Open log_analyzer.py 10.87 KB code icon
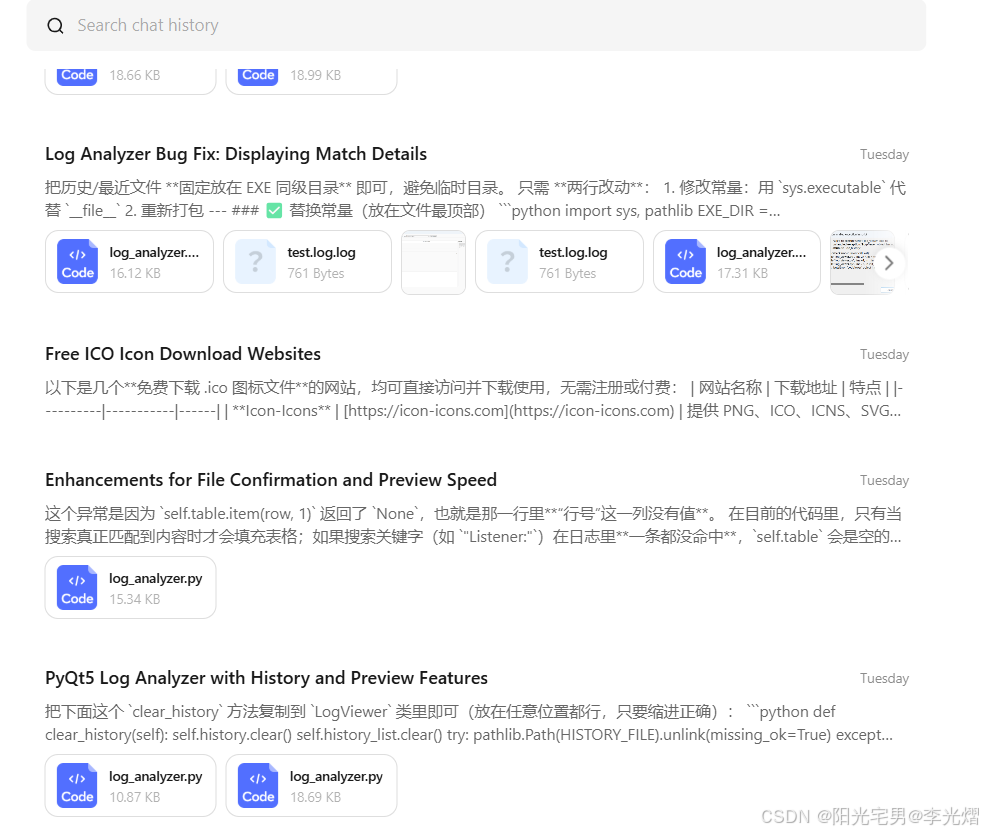983x834 pixels. tap(77, 786)
